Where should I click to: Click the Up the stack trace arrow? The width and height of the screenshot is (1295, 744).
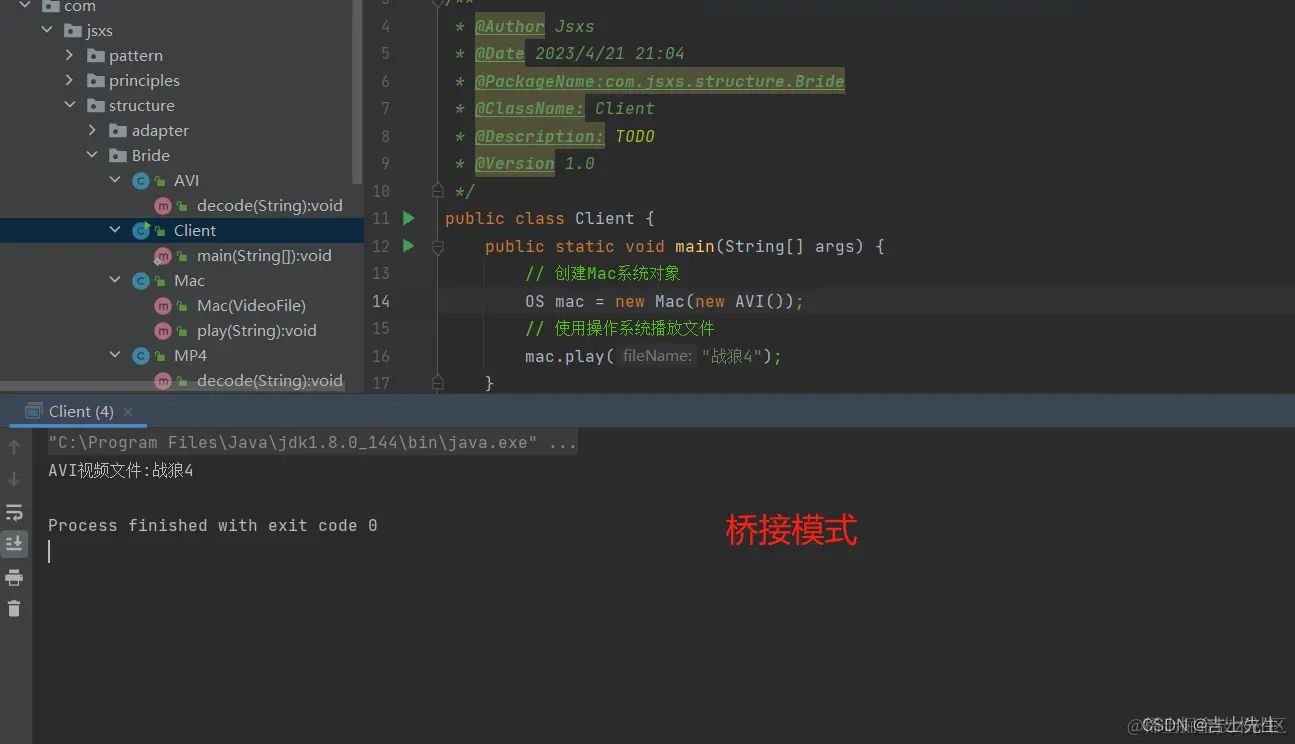tap(14, 447)
